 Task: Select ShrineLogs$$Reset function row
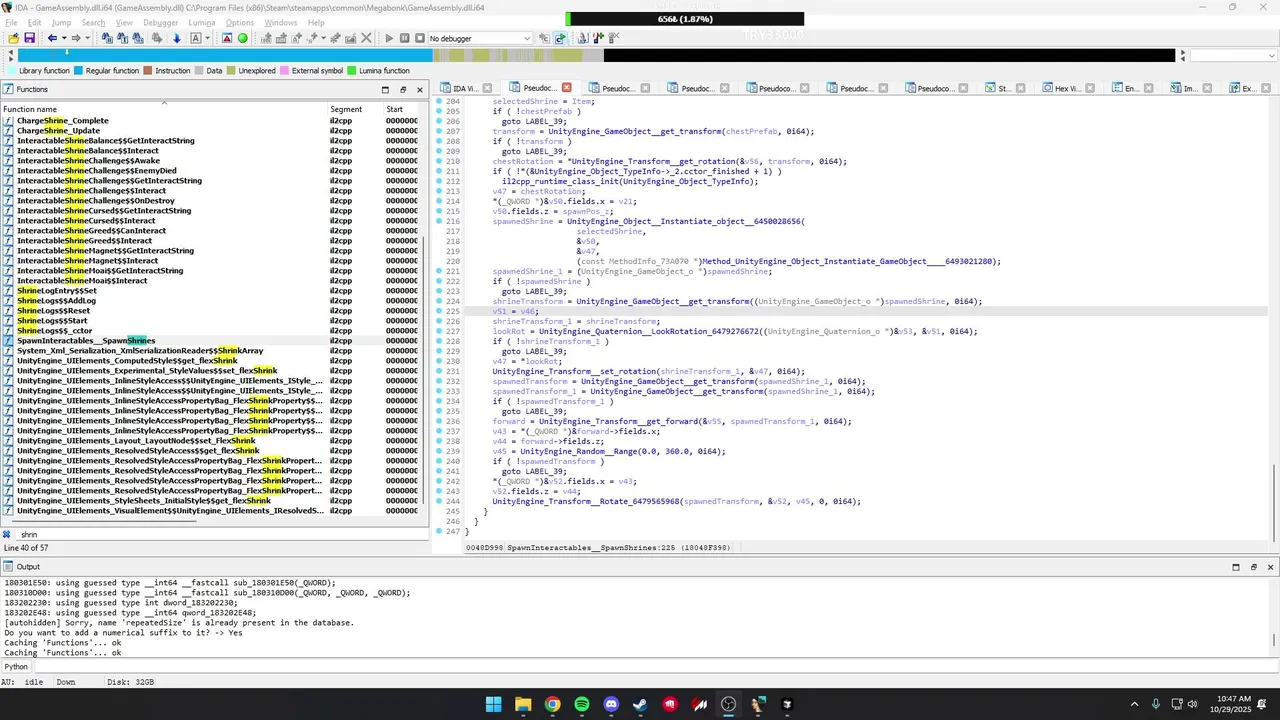click(213, 310)
